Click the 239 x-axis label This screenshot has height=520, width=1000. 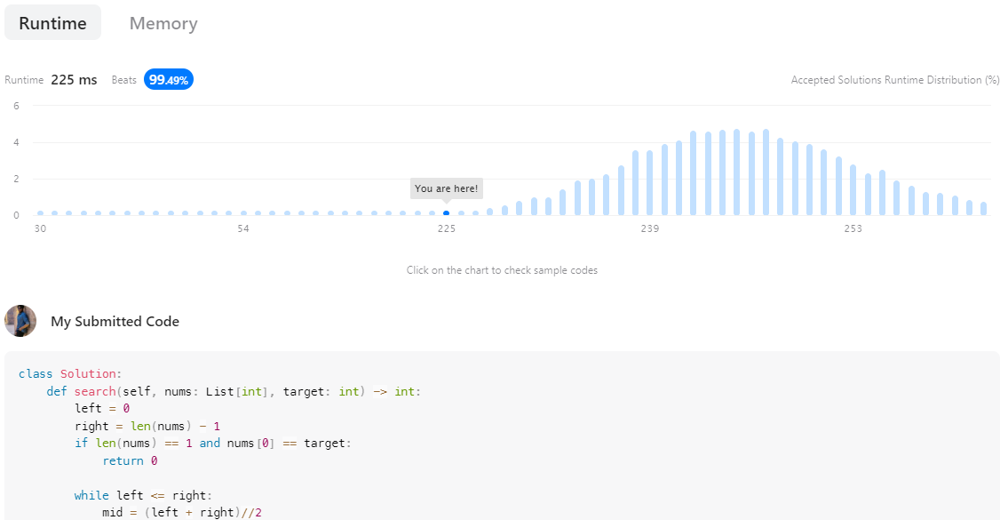650,229
